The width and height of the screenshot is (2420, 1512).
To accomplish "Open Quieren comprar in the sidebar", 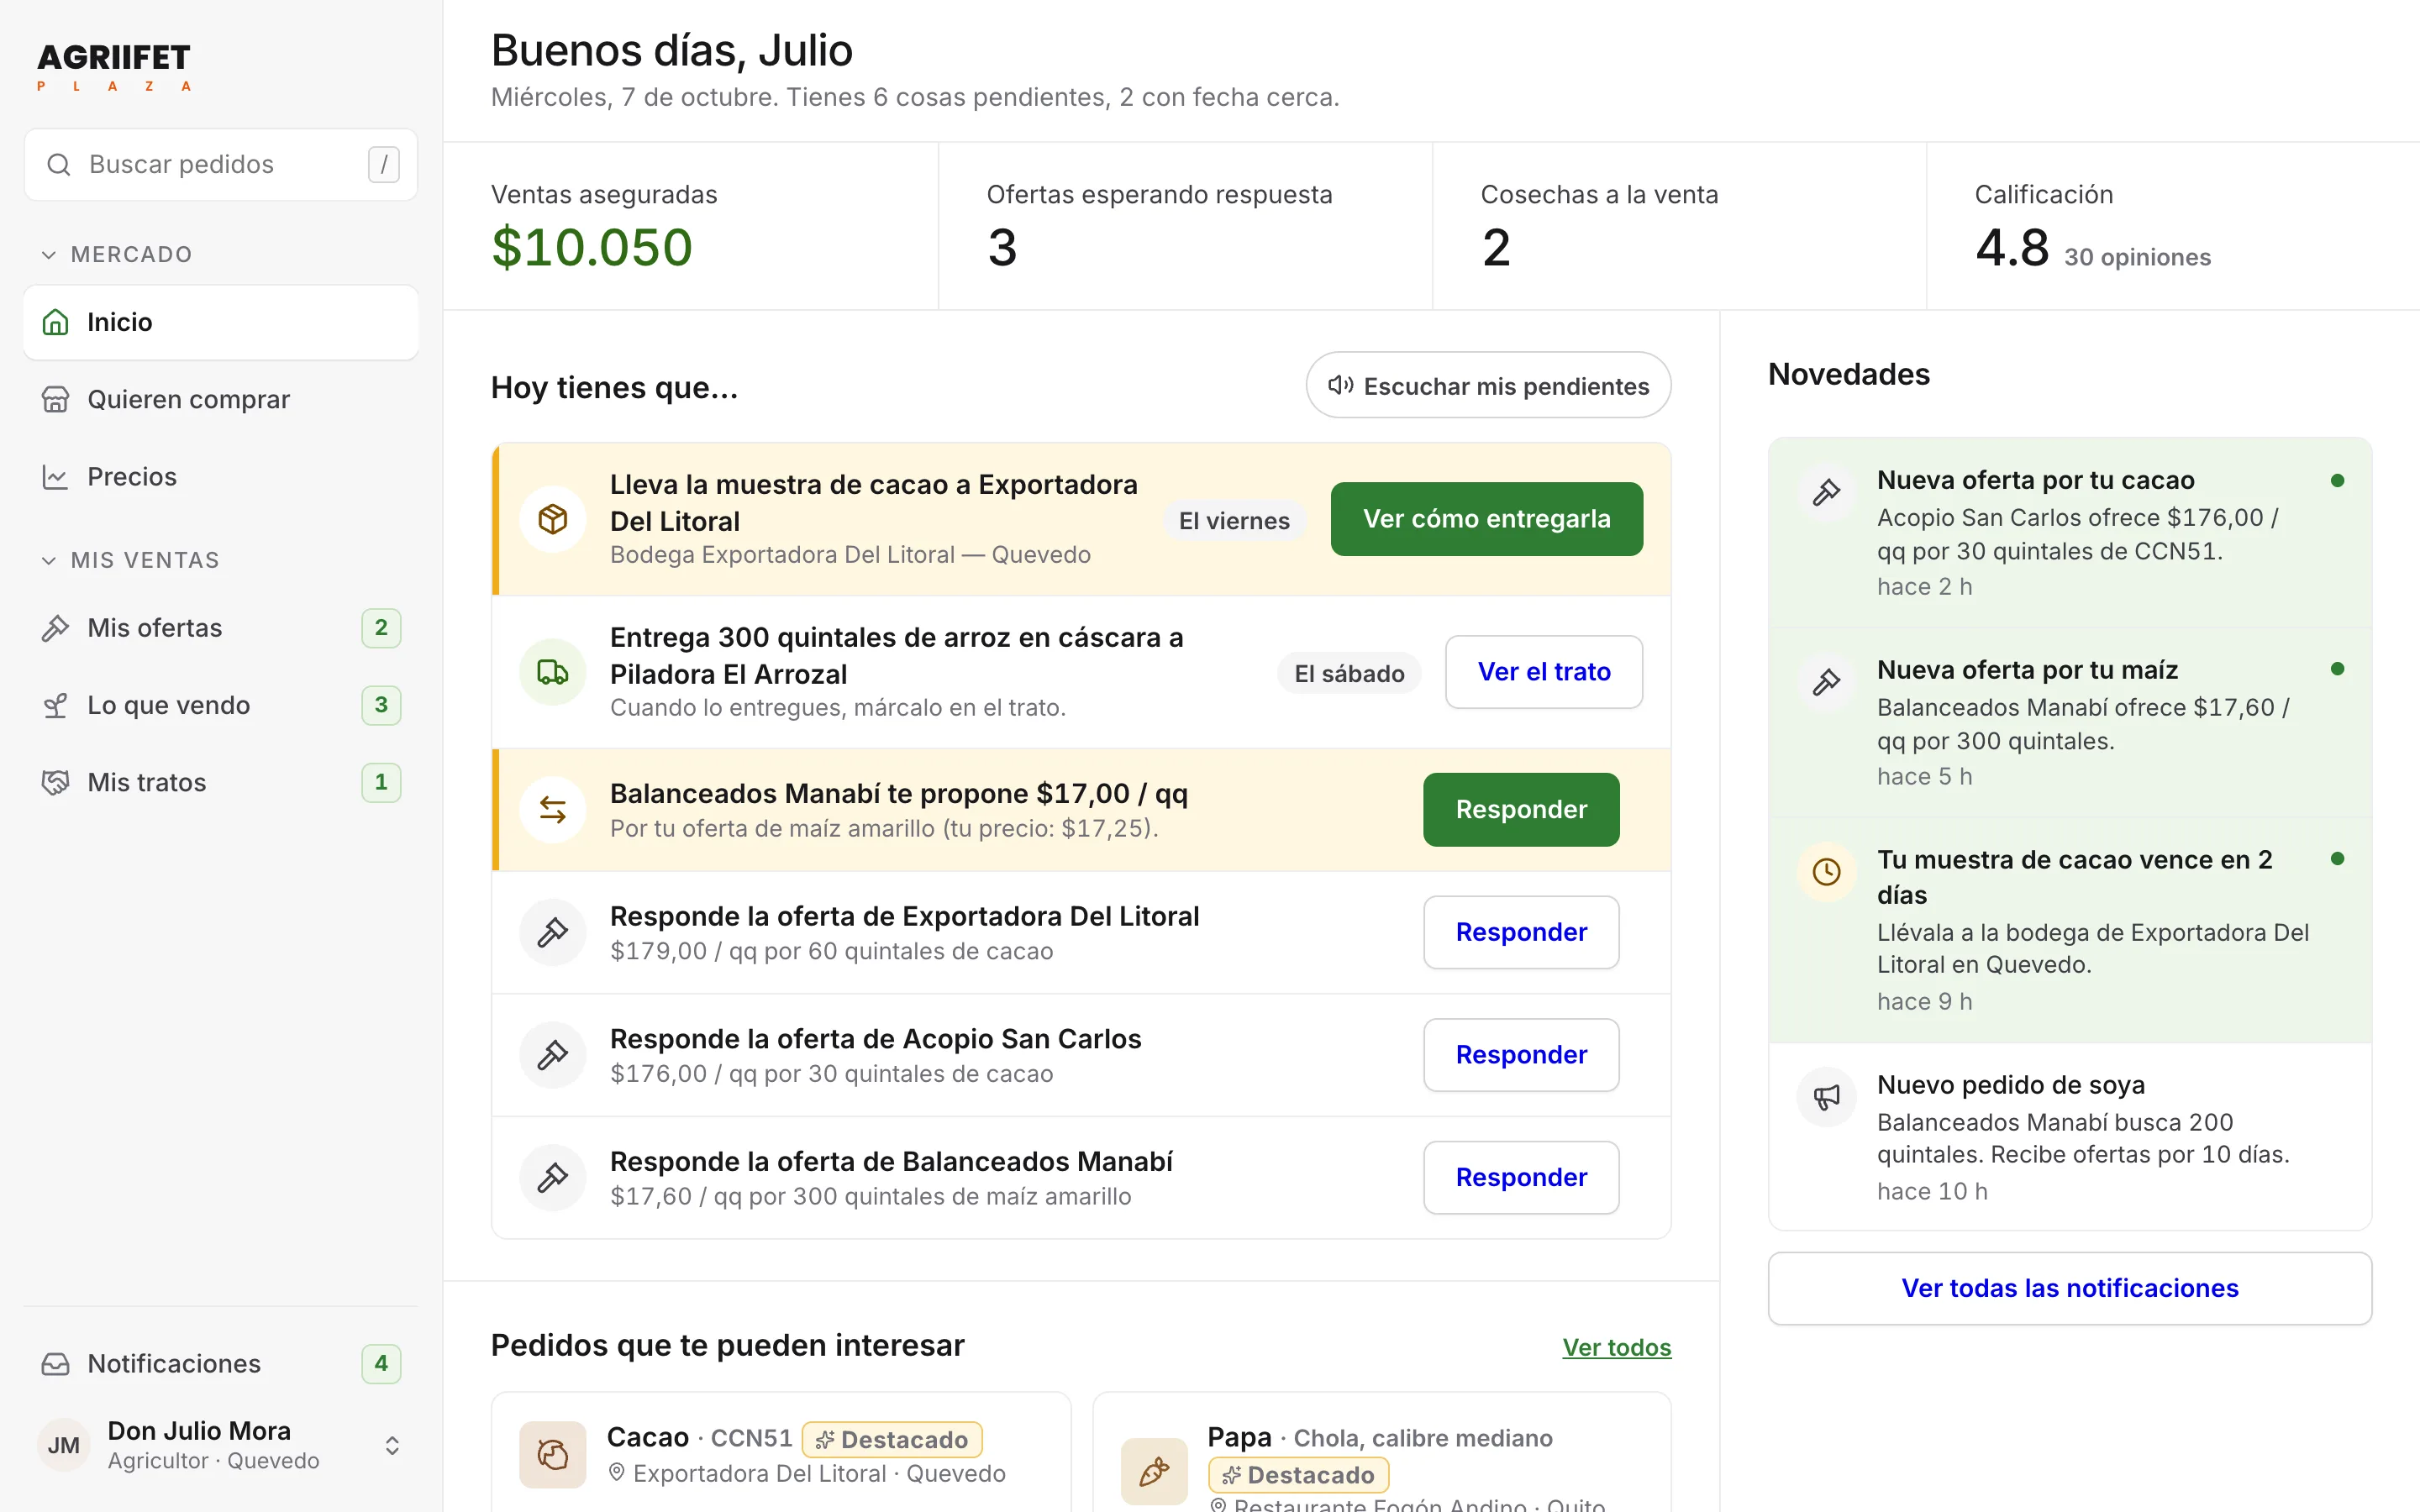I will coord(221,399).
